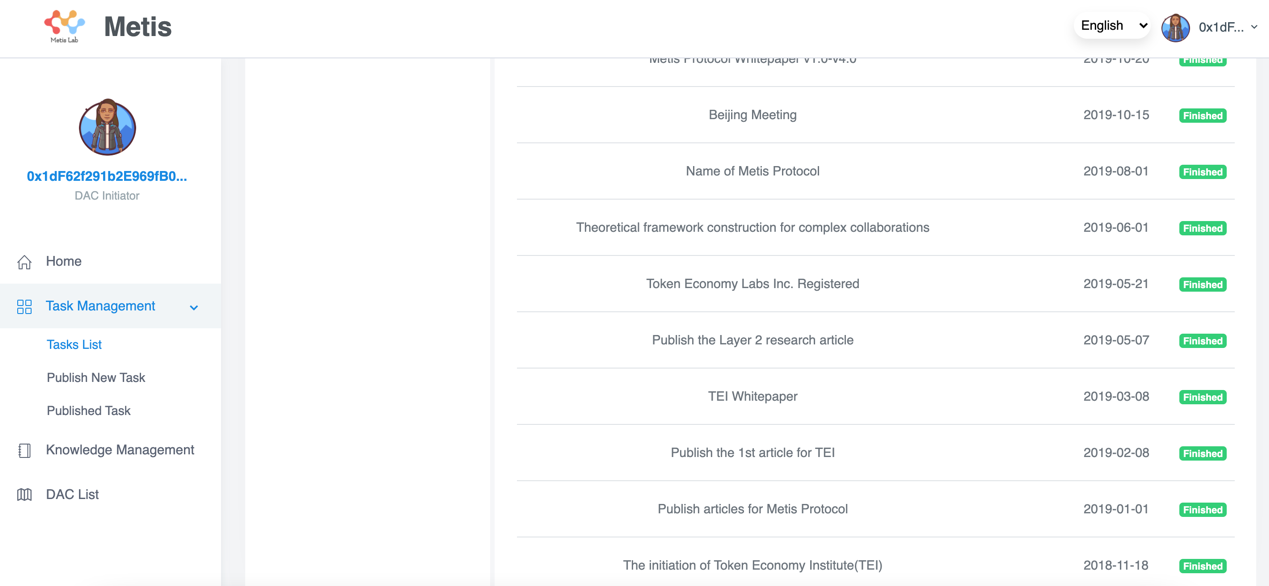Viewport: 1269px width, 586px height.
Task: Click the Home house icon in sidebar
Action: tap(24, 262)
